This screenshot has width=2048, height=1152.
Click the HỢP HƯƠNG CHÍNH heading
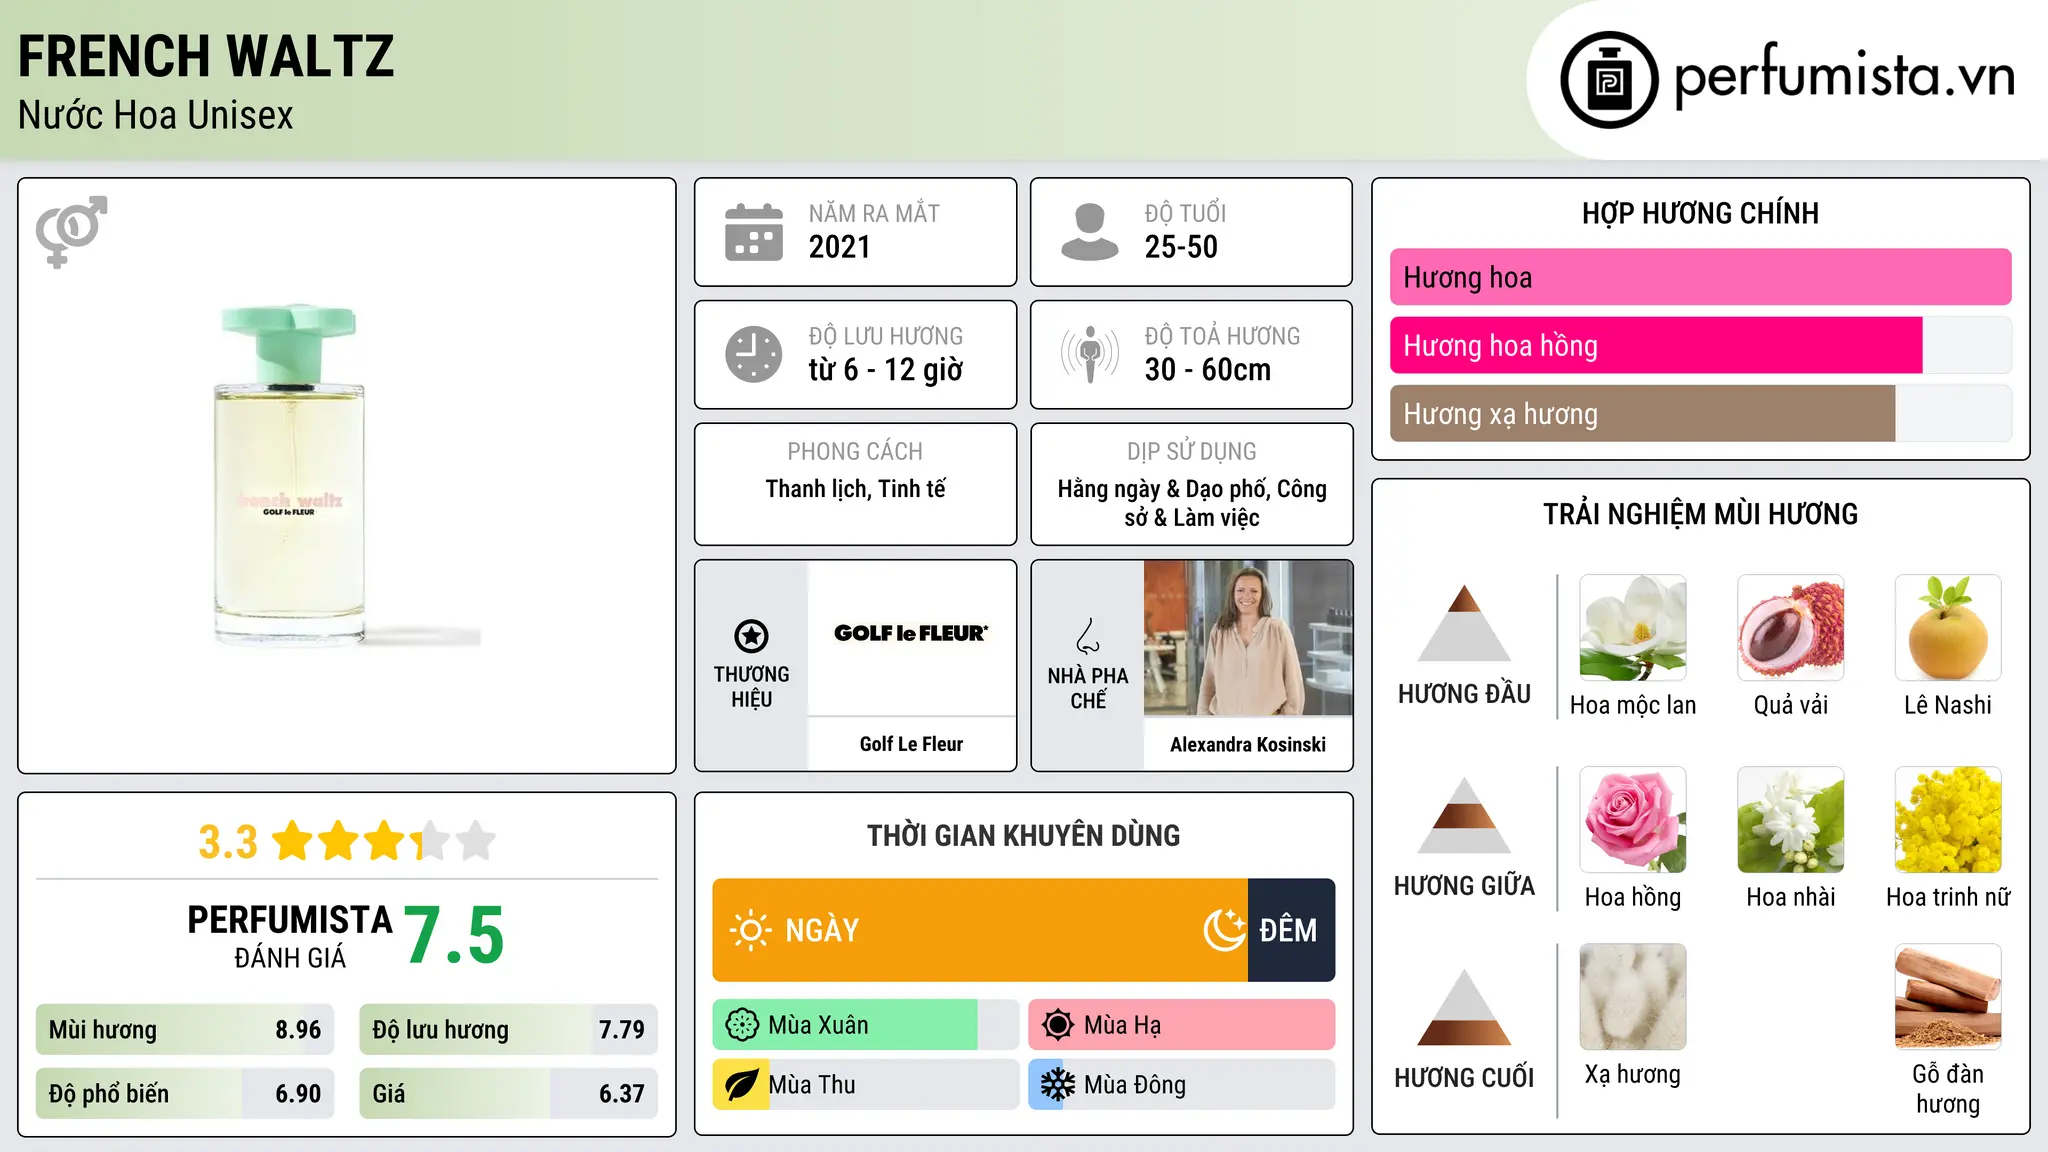[1700, 213]
